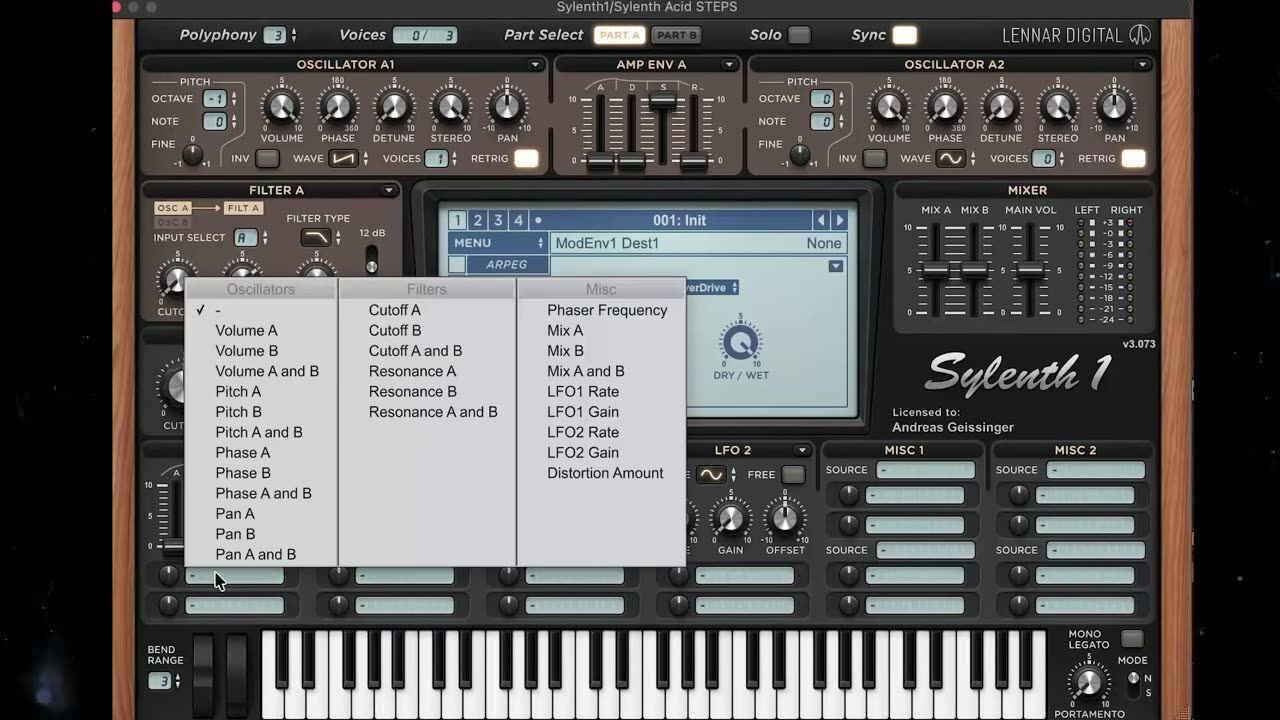Click the LFO 2 Gain knob
Image resolution: width=1280 pixels, height=720 pixels.
730,519
